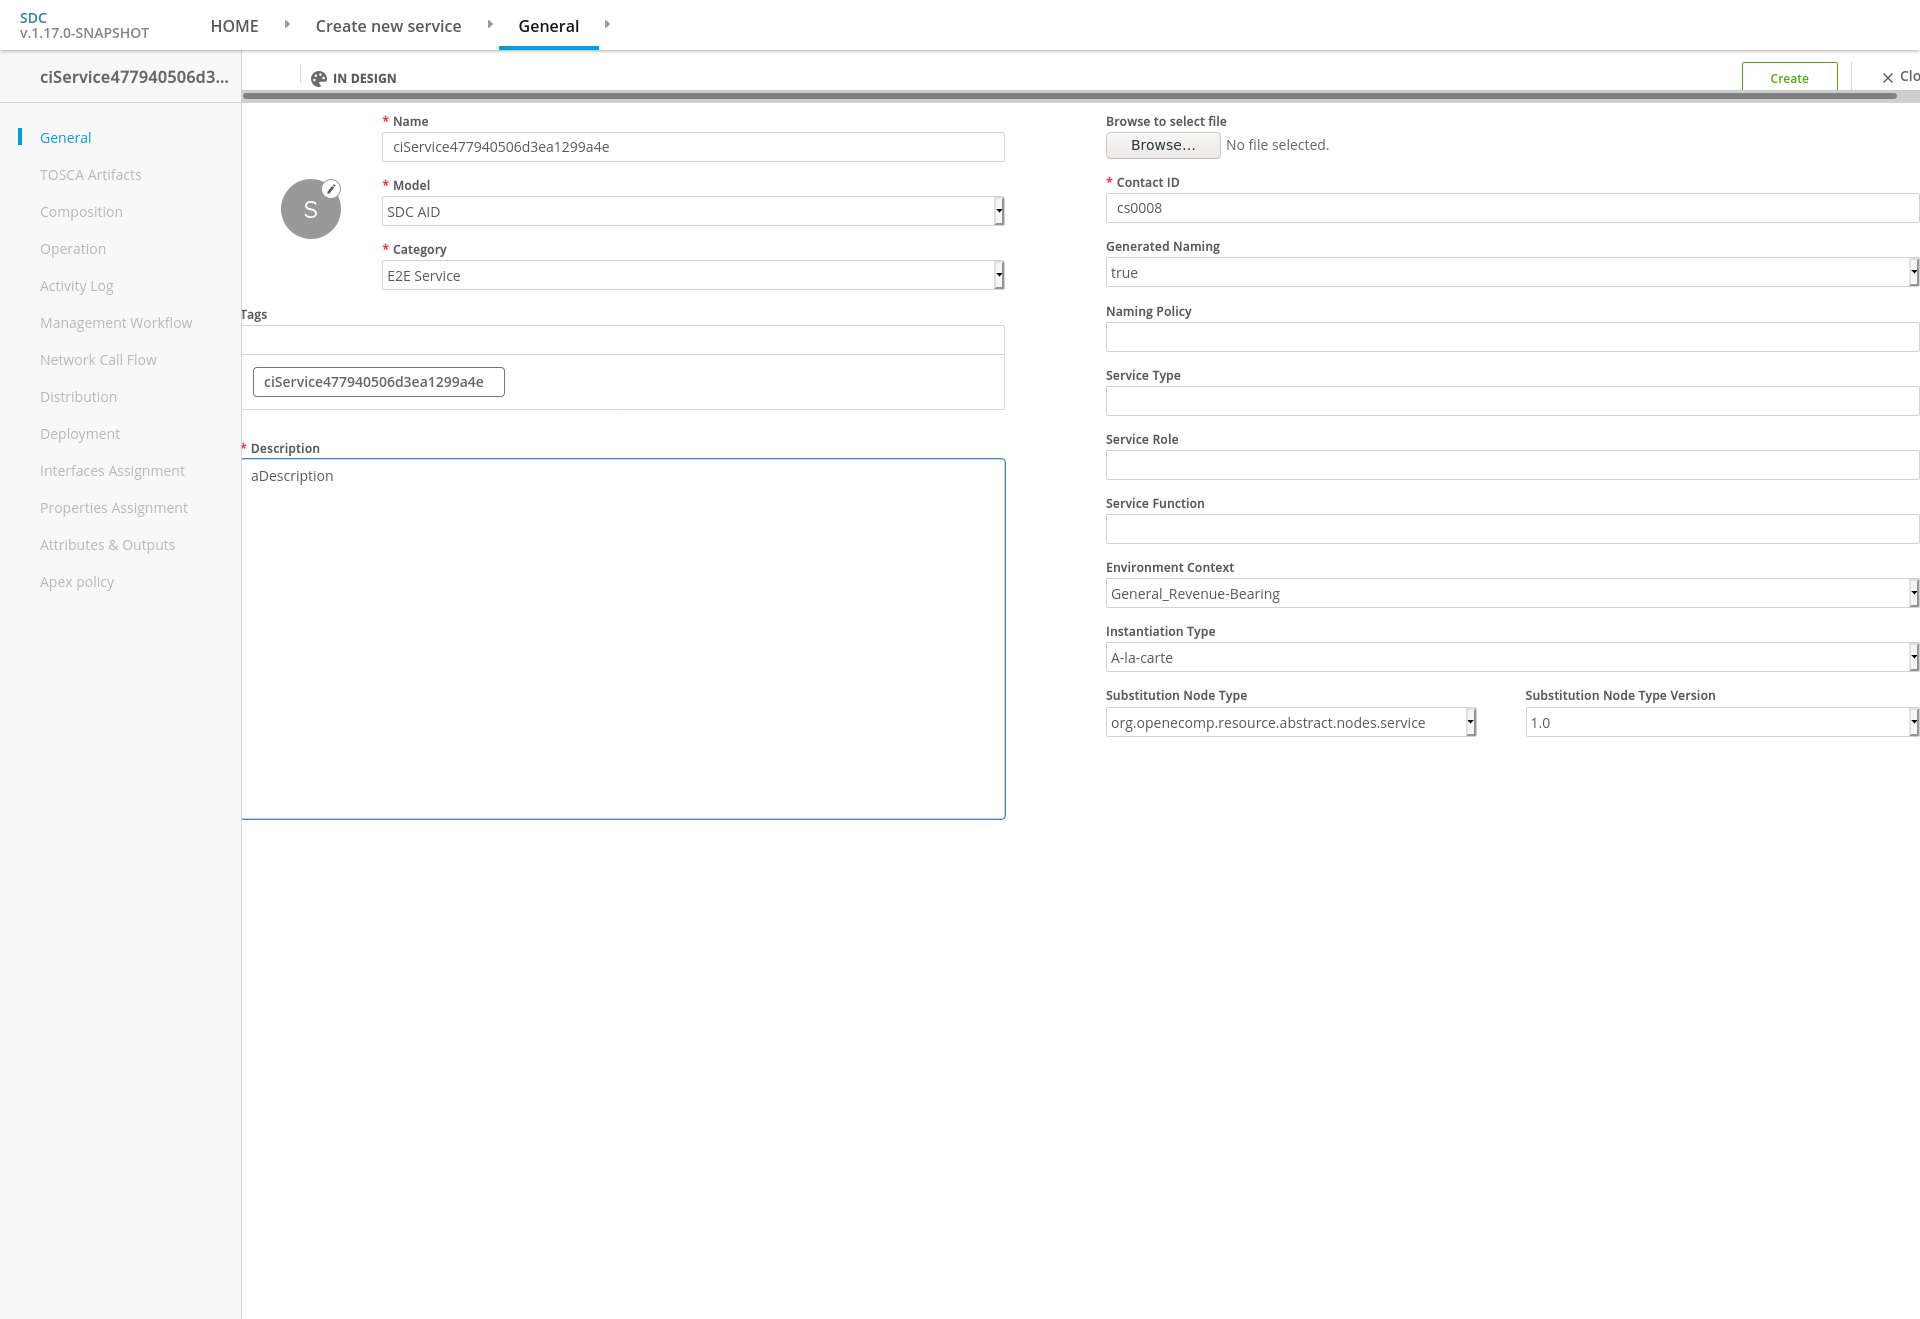Select the General breadcrumb tab
The height and width of the screenshot is (1319, 1920).
click(x=548, y=26)
